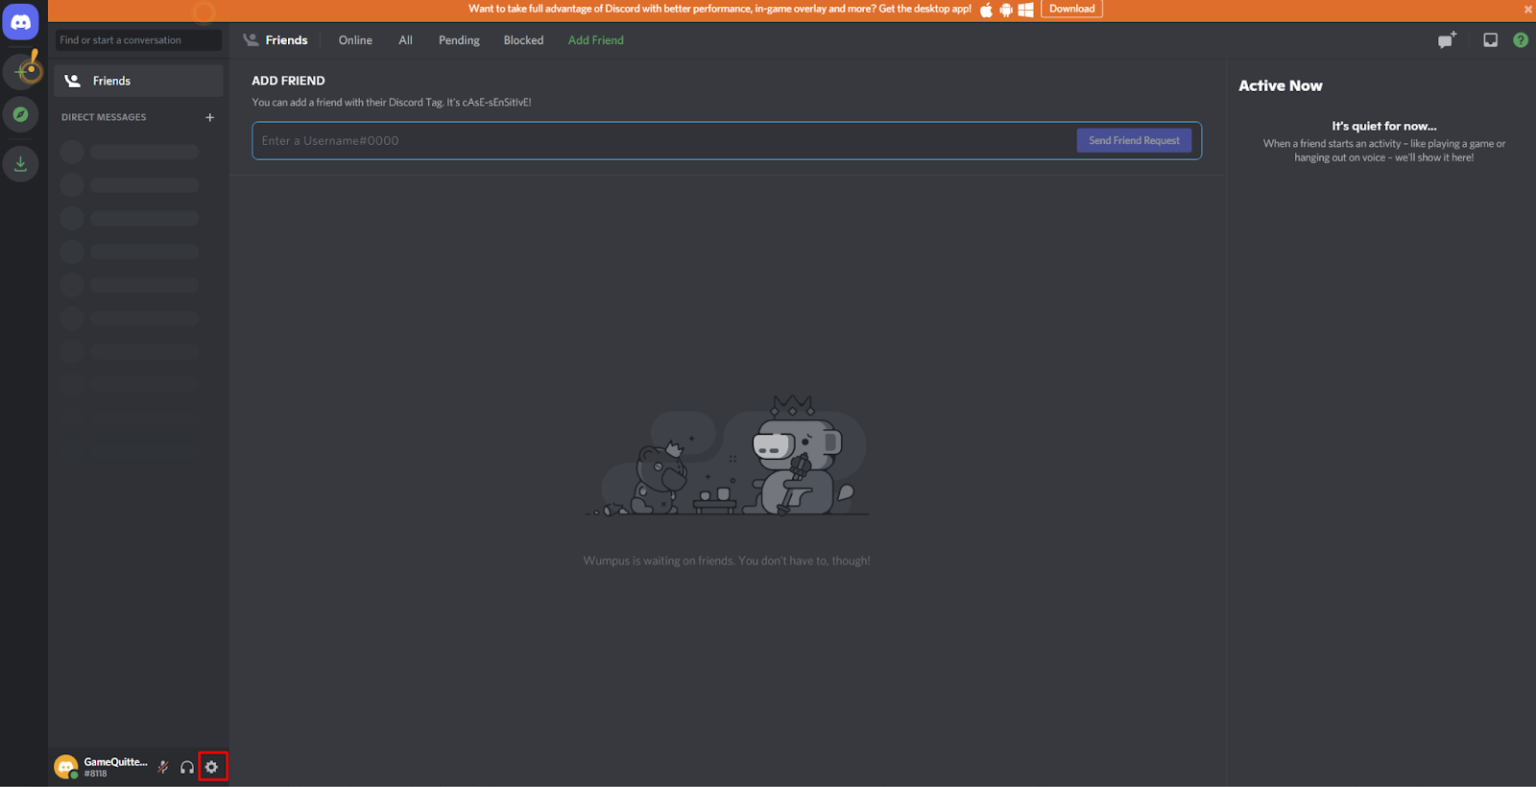The width and height of the screenshot is (1536, 787).
Task: Click the Download link in the orange banner
Action: [x=1071, y=9]
